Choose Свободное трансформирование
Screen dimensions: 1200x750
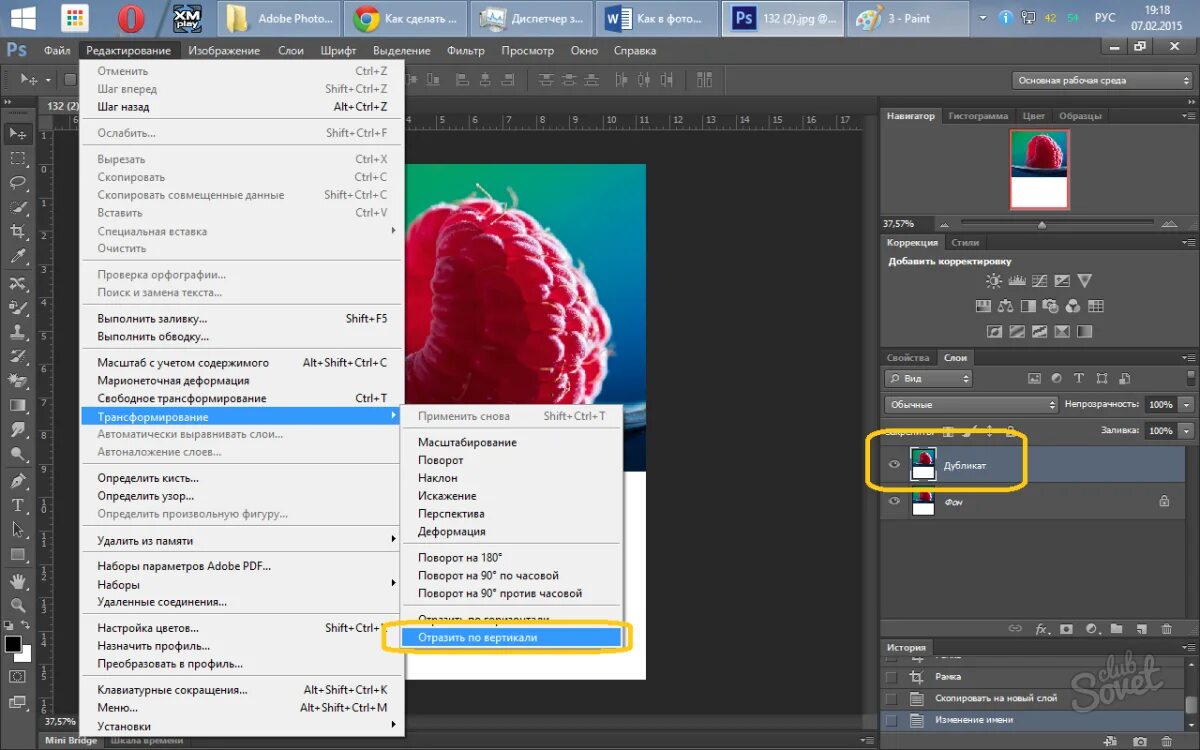[243, 398]
